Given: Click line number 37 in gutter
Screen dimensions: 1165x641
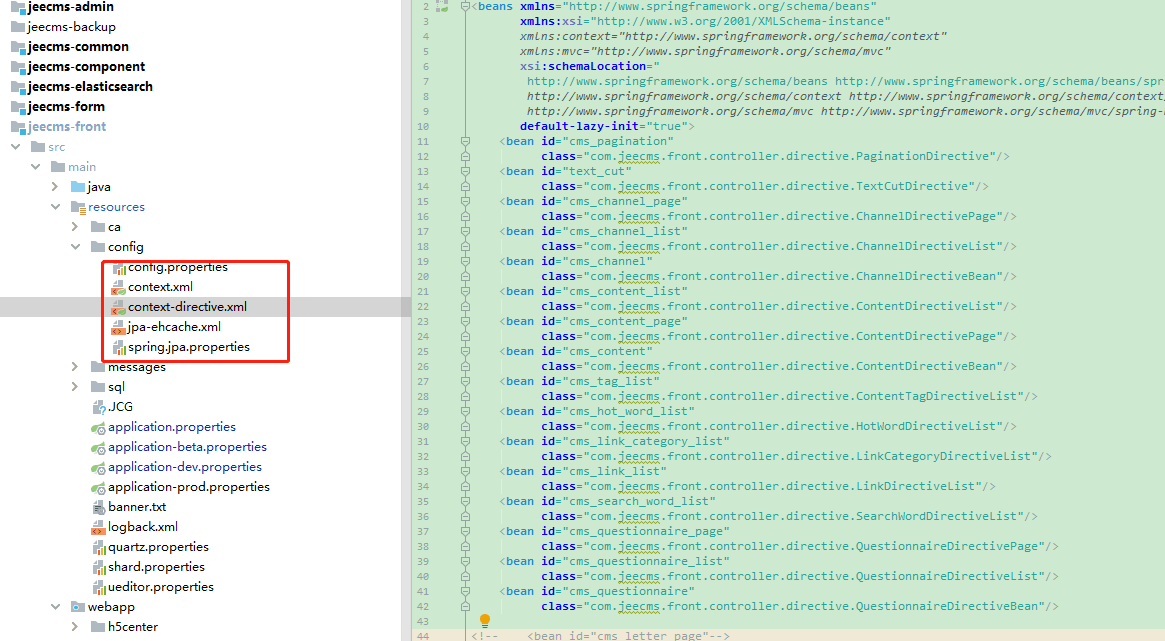Looking at the screenshot, I should point(423,531).
